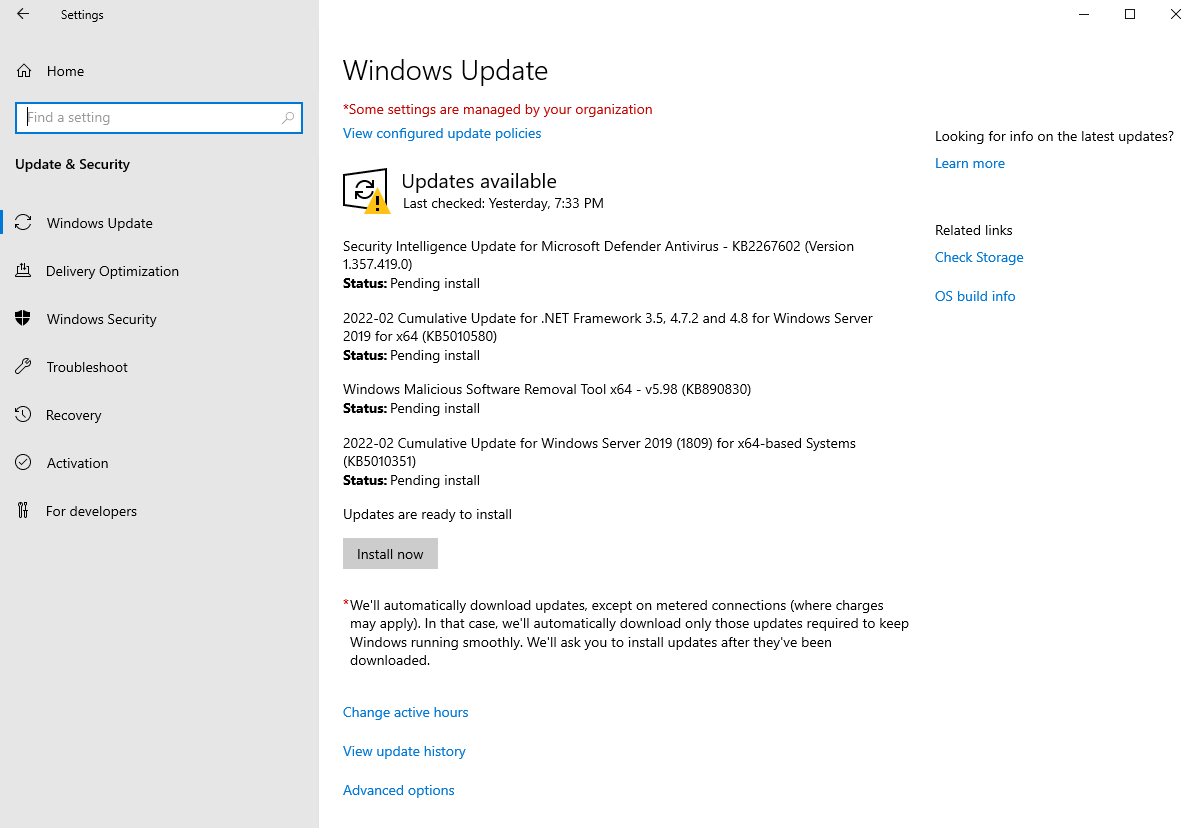Viewport: 1198px width, 828px height.
Task: Click the 'Updates are ready to install' text
Action: point(427,515)
